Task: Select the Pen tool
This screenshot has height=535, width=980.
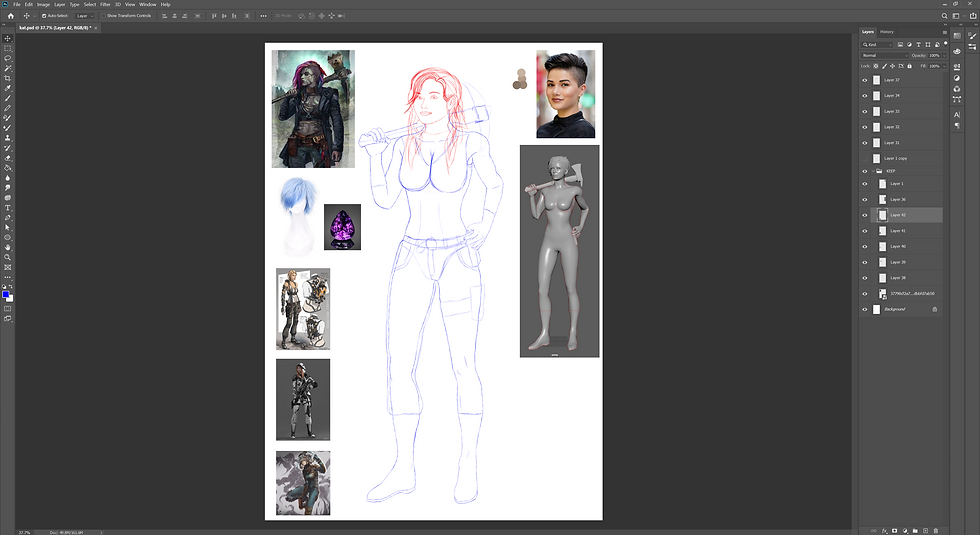Action: 8,218
